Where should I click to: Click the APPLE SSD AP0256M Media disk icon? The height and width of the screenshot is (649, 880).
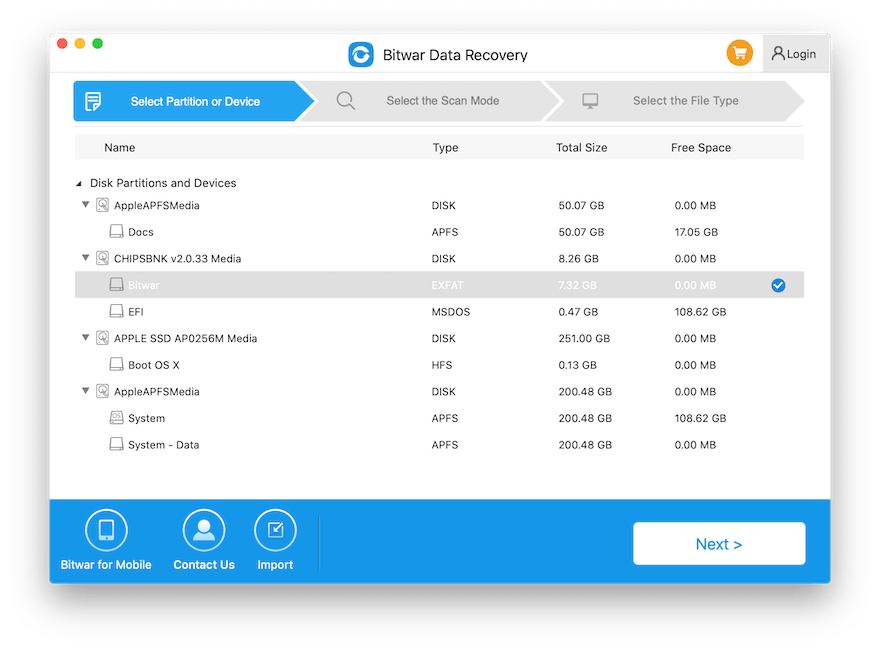tap(102, 338)
